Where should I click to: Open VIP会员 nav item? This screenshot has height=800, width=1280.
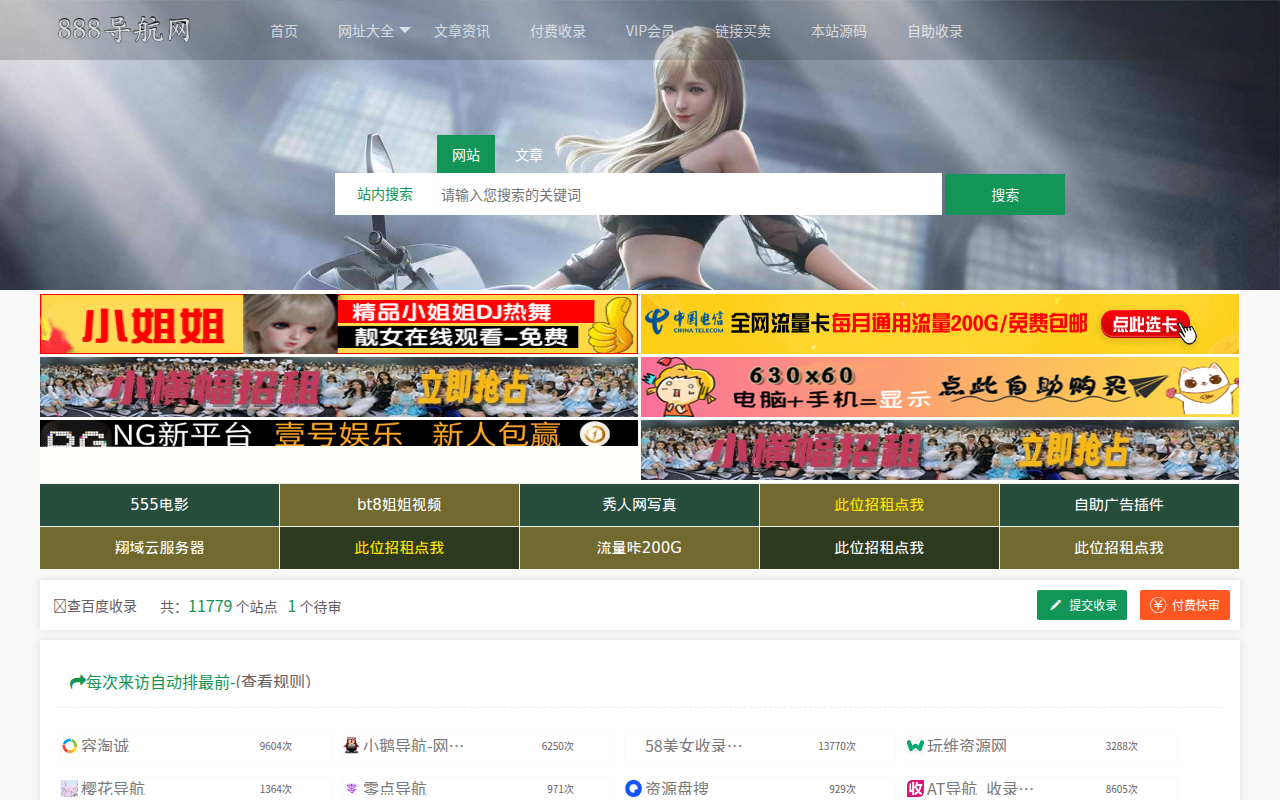pyautogui.click(x=650, y=31)
